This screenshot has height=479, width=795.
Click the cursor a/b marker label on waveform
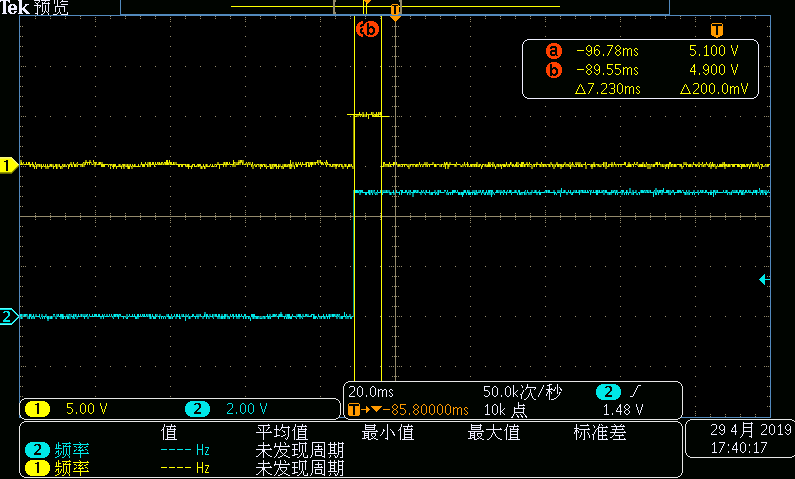click(x=367, y=29)
